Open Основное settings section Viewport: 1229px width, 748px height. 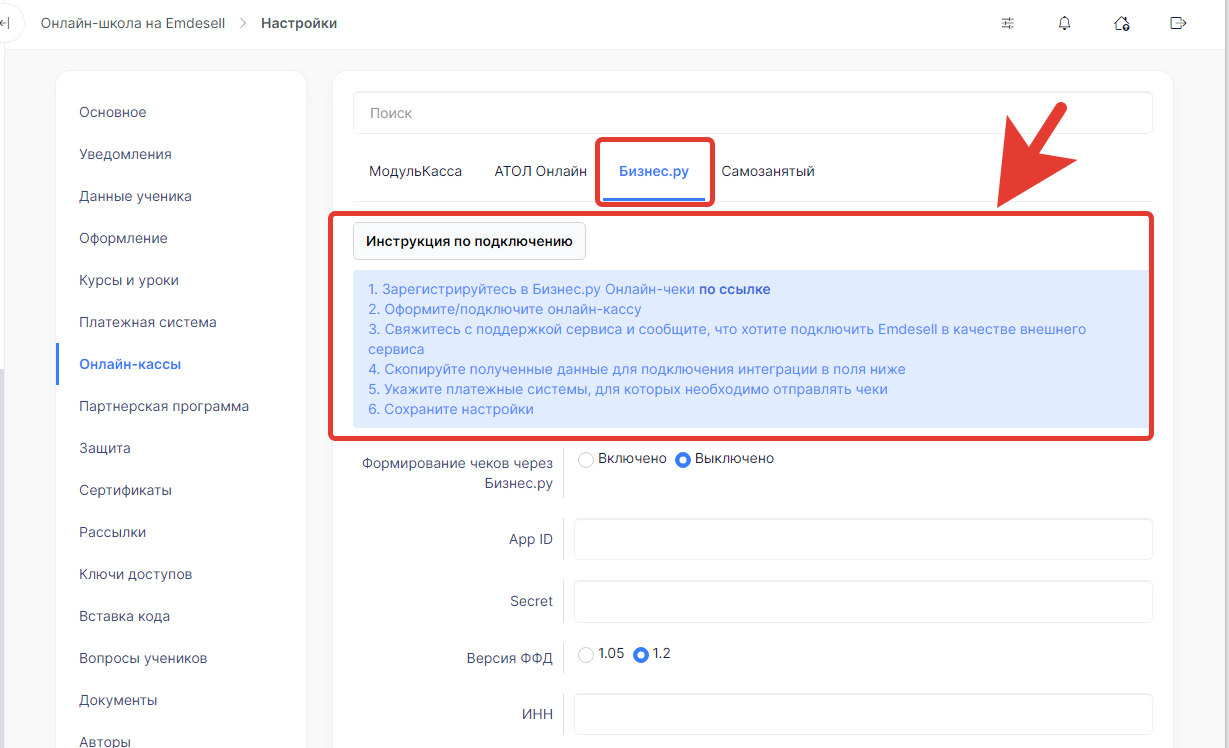pos(113,112)
